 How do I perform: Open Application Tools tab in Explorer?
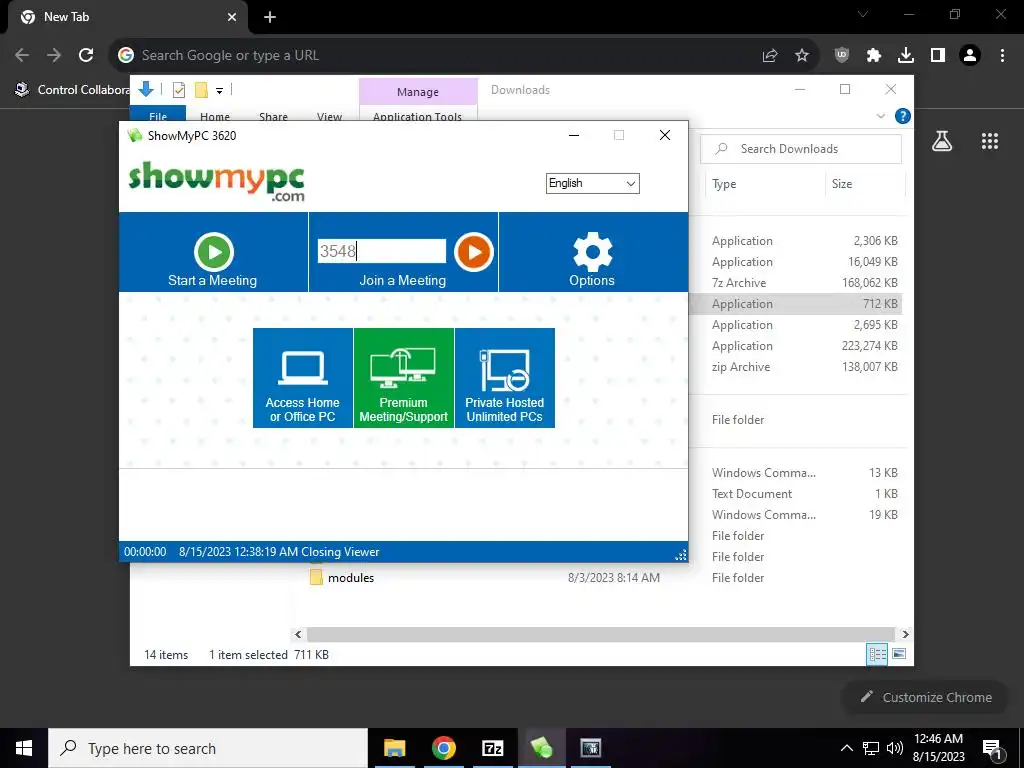pos(418,116)
